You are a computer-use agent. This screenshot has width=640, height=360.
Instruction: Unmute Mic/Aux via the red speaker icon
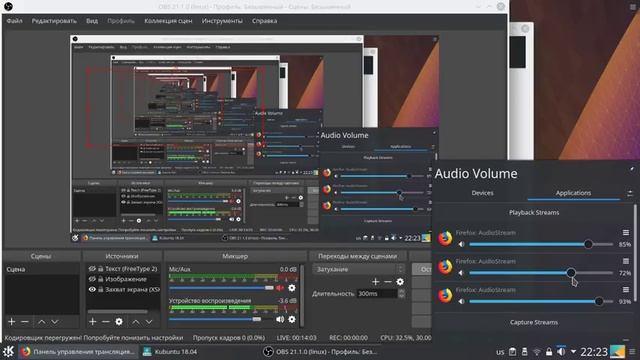tap(280, 288)
